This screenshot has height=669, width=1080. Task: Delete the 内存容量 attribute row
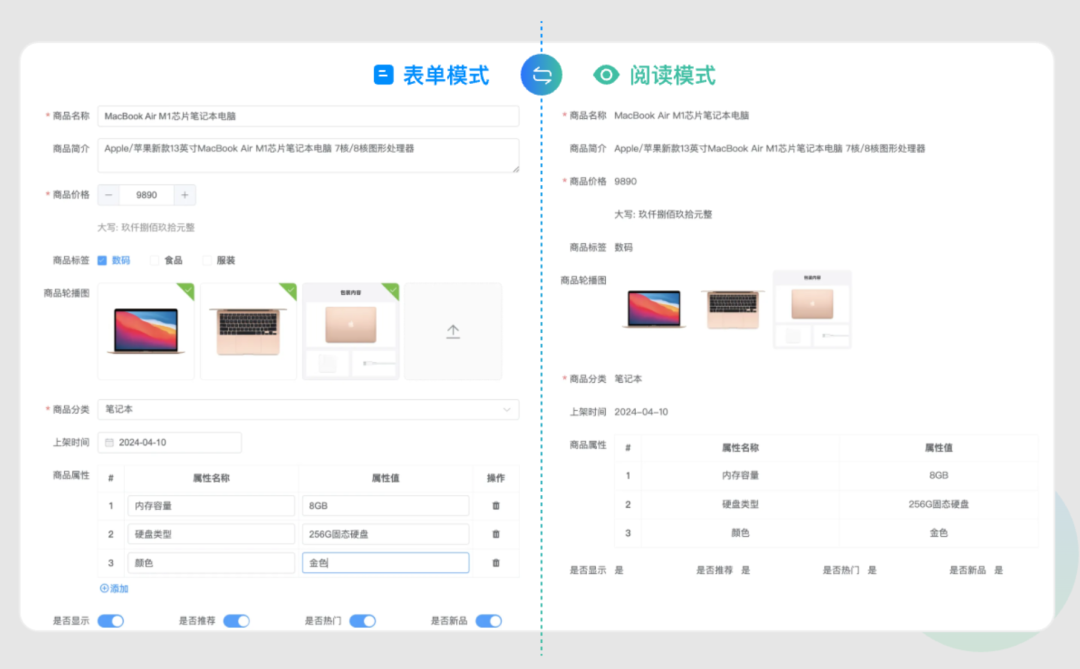point(496,506)
